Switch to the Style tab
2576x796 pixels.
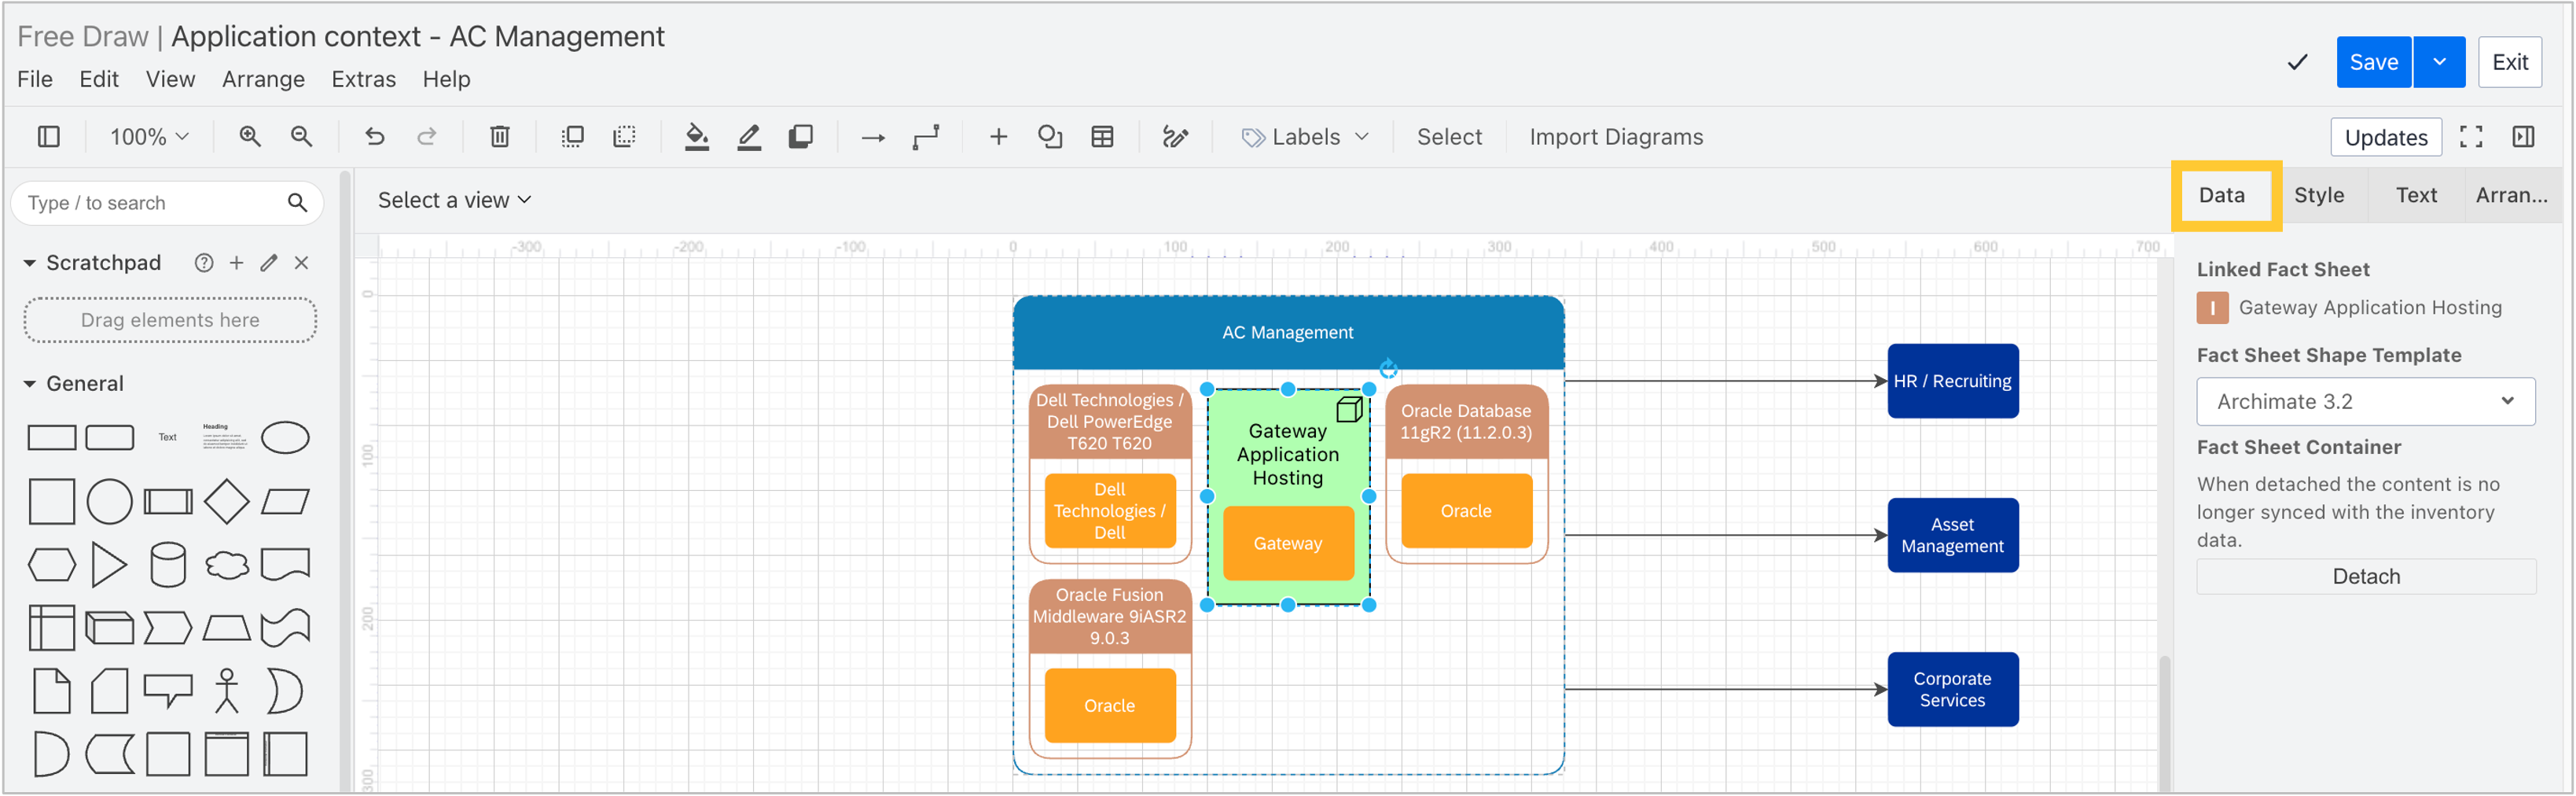coord(2318,195)
